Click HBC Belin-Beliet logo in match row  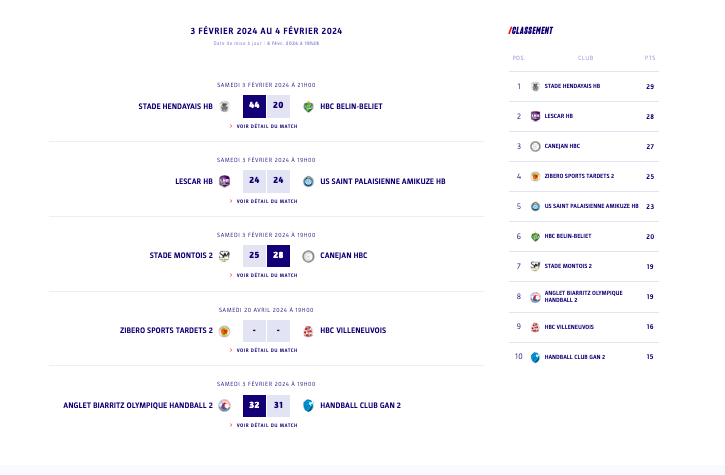pyautogui.click(x=308, y=106)
